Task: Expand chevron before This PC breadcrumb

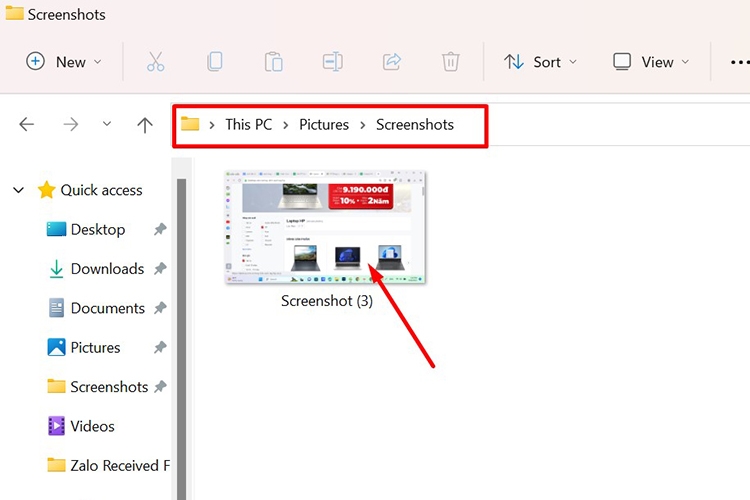Action: pos(211,125)
